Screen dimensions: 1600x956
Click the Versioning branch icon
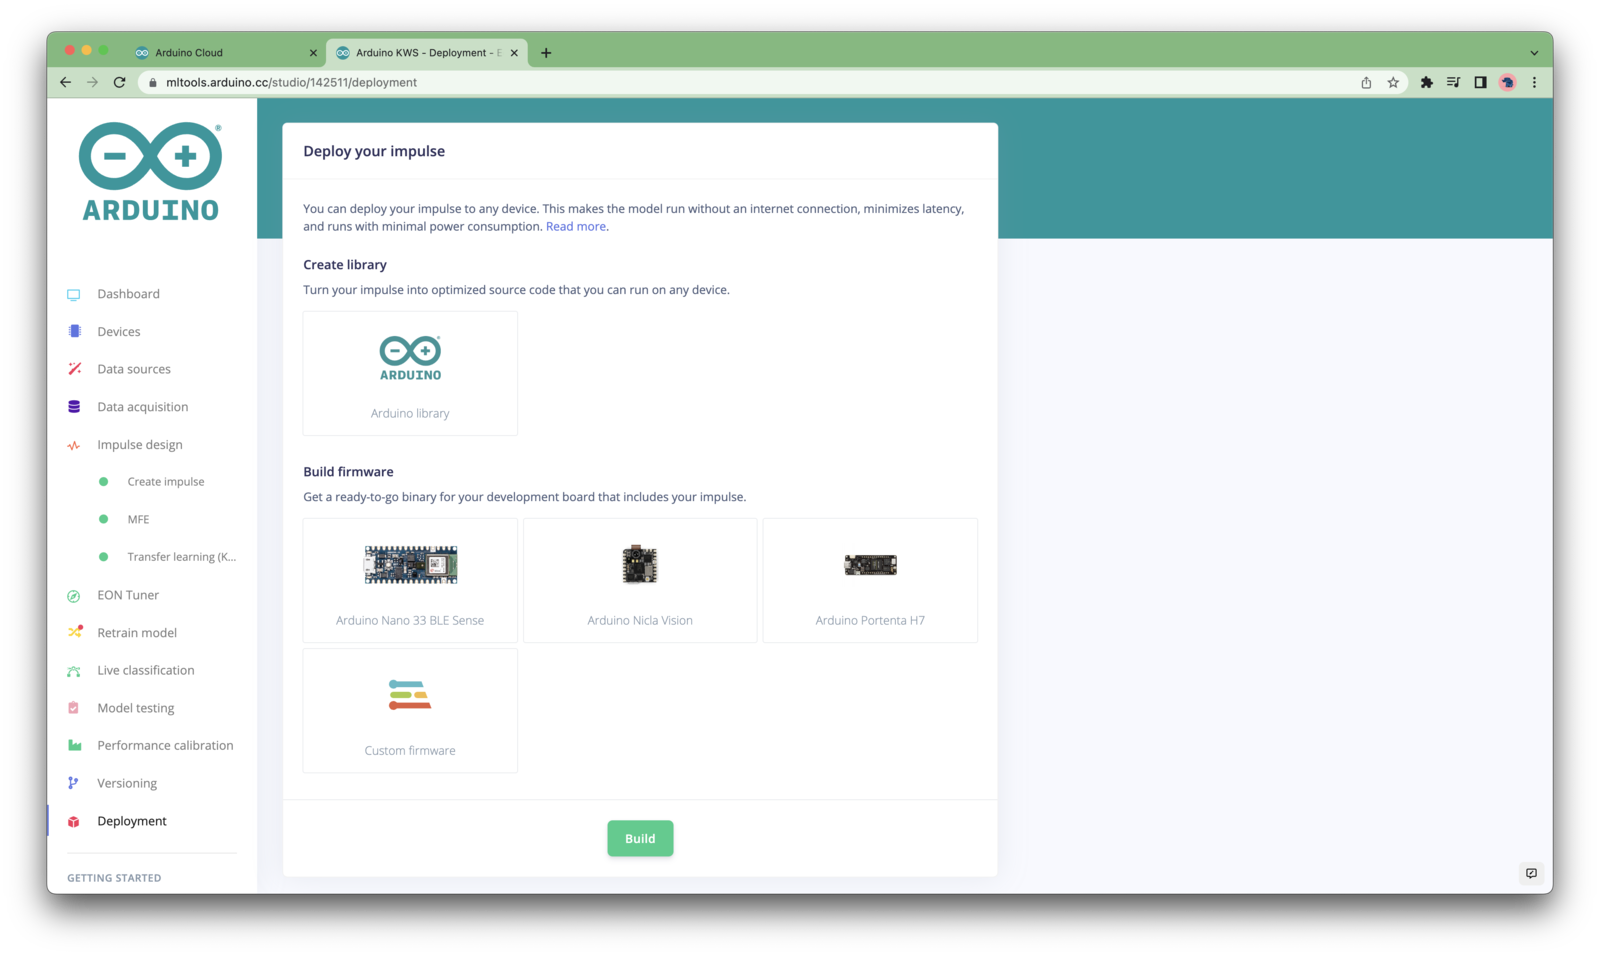[73, 783]
